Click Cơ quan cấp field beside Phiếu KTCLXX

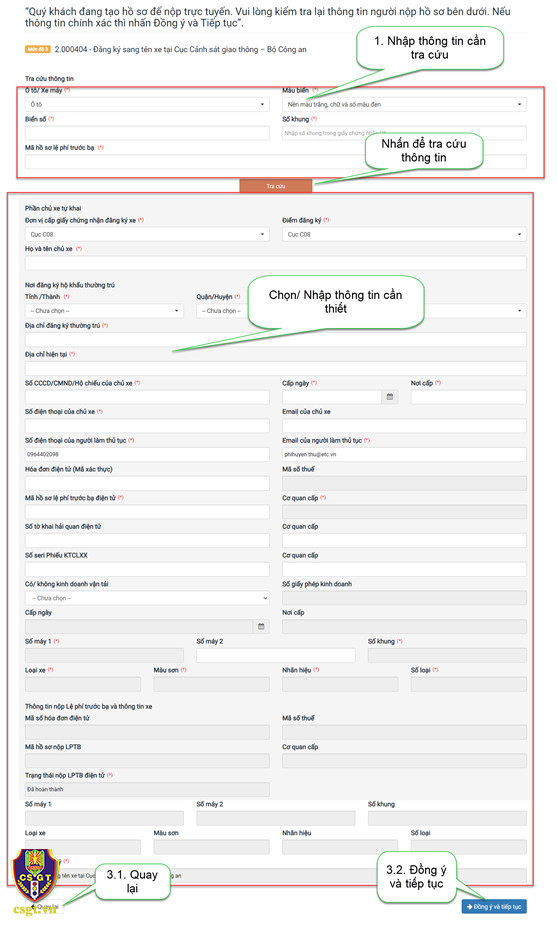pos(404,569)
